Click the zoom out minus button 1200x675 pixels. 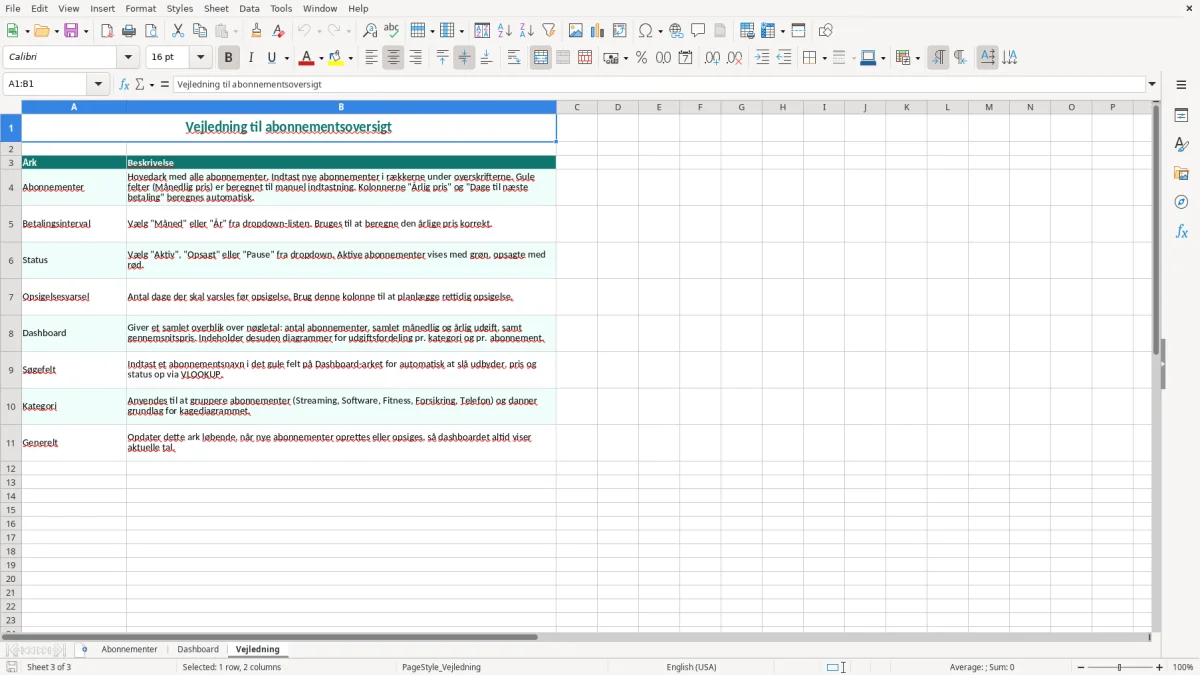pyautogui.click(x=1081, y=667)
